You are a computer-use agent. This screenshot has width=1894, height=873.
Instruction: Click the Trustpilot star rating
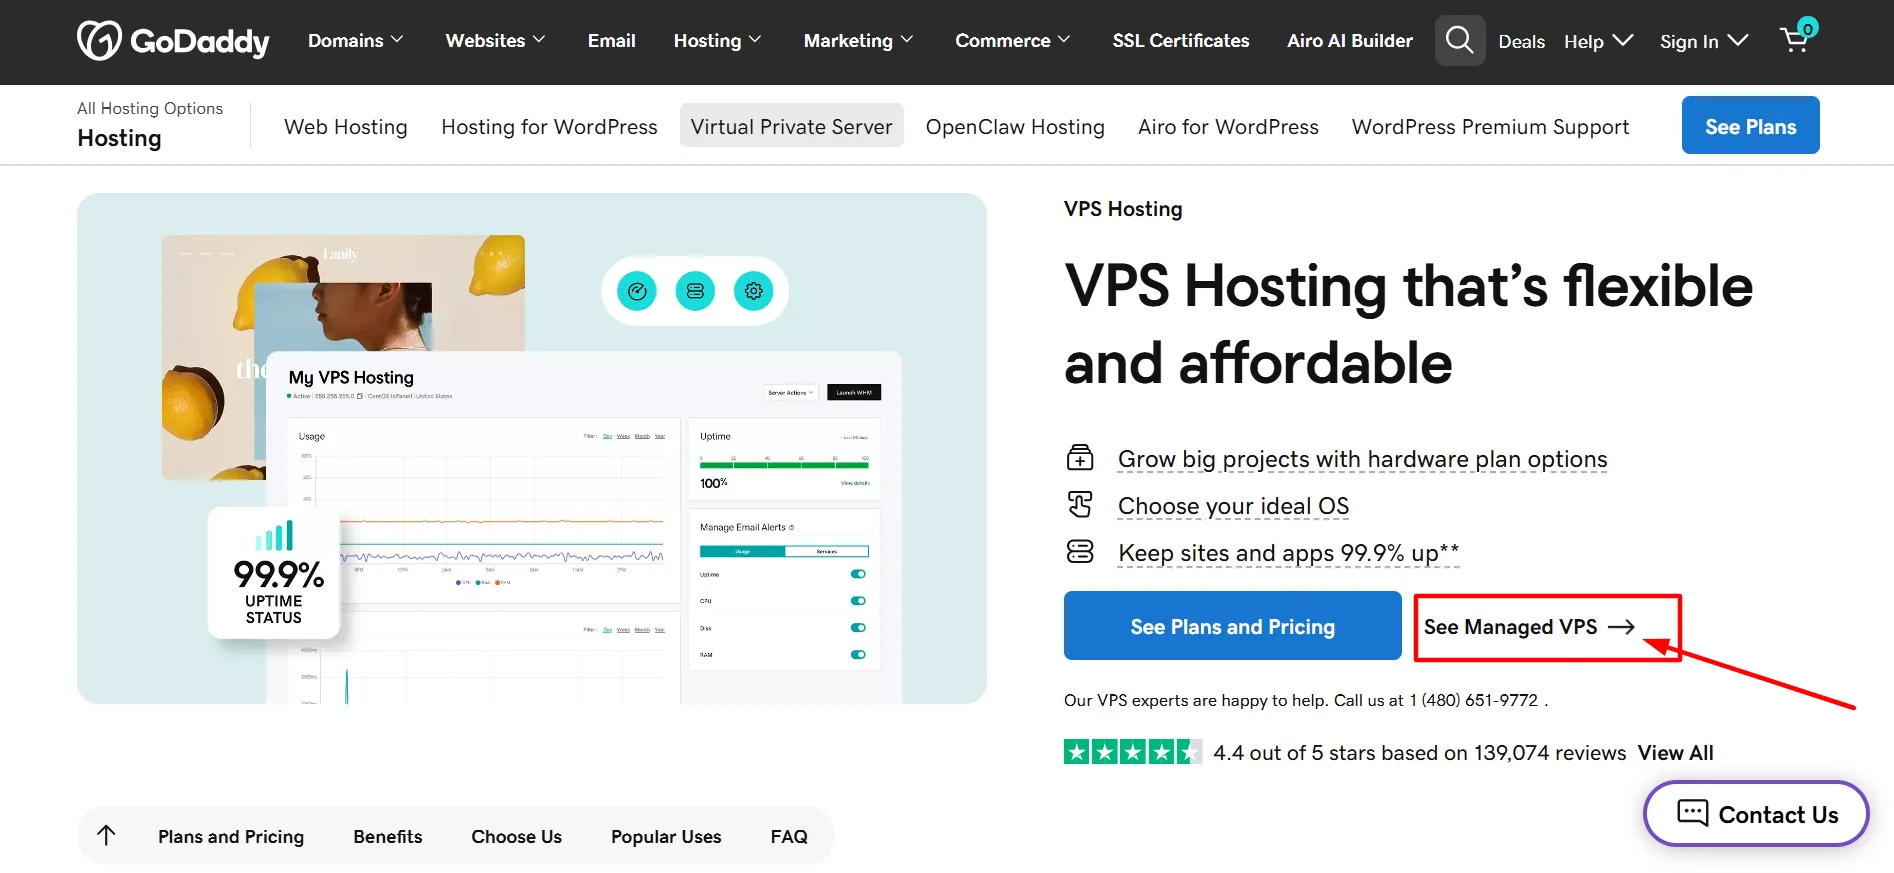[x=1133, y=752]
